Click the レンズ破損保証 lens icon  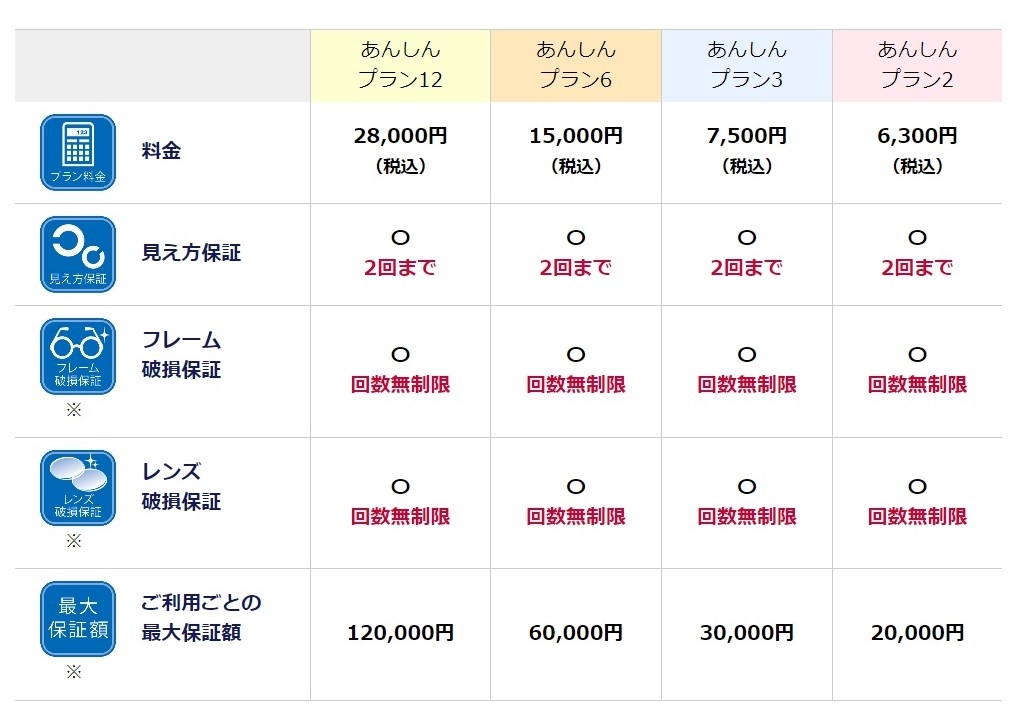tap(77, 487)
